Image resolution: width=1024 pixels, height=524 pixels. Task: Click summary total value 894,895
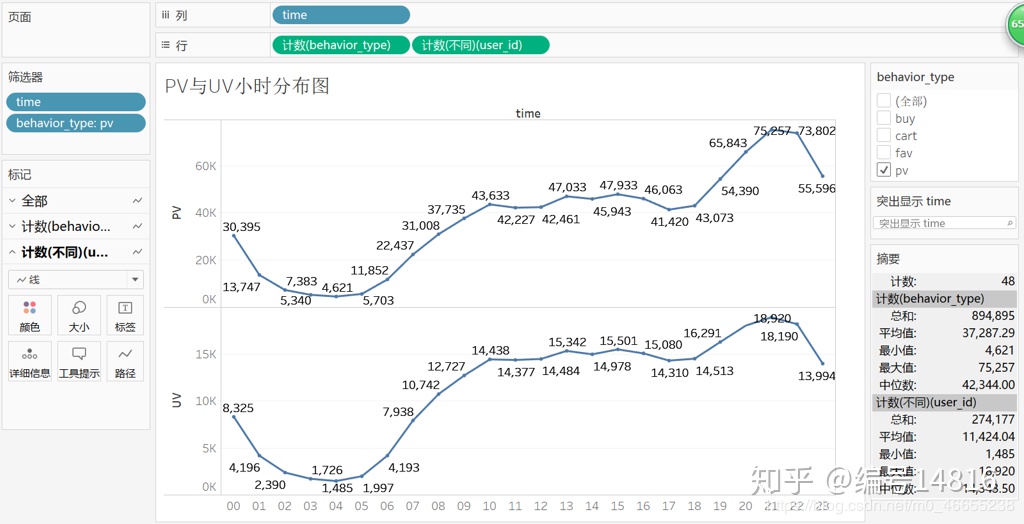[x=993, y=316]
